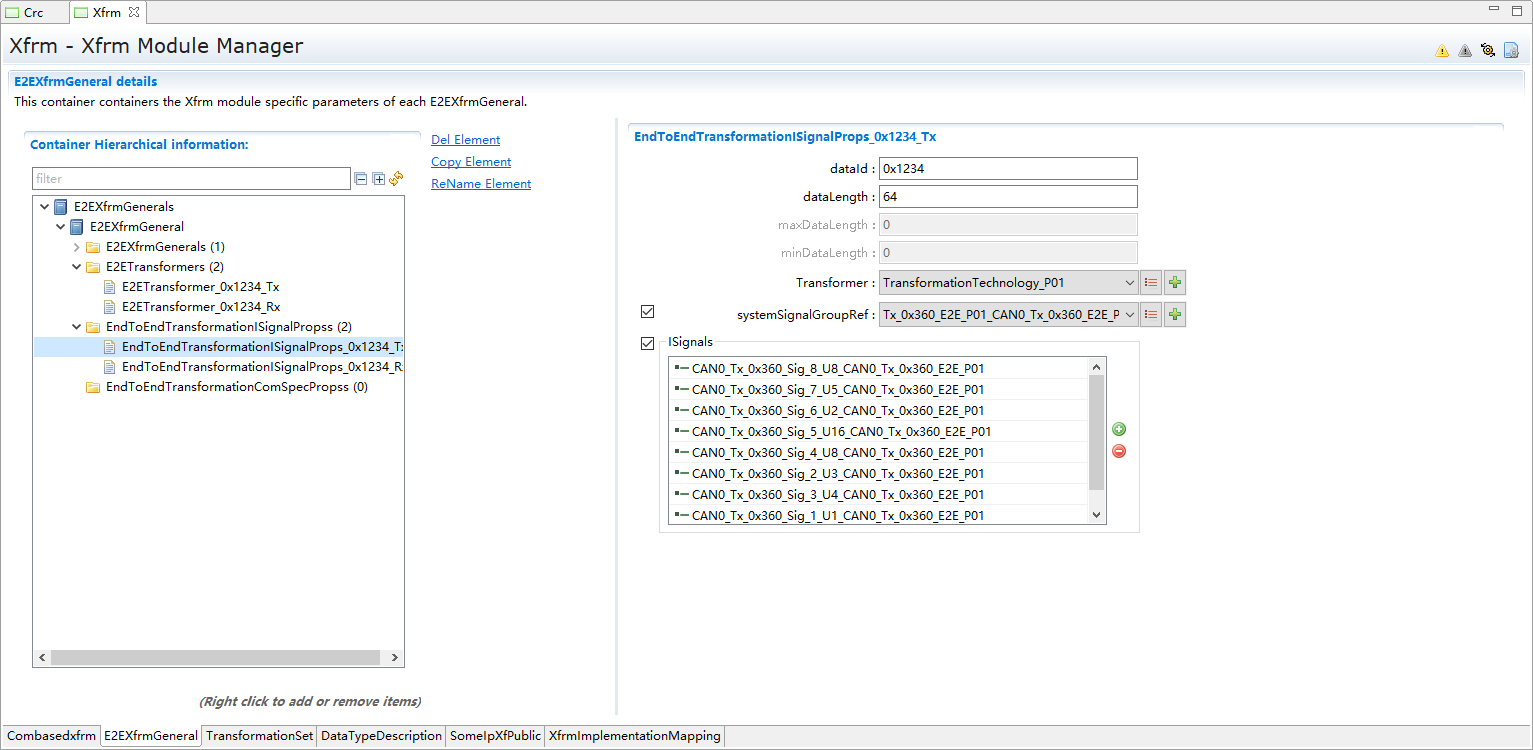
Task: Uncheck the systemSignalGroupRef checkbox
Action: pos(647,312)
